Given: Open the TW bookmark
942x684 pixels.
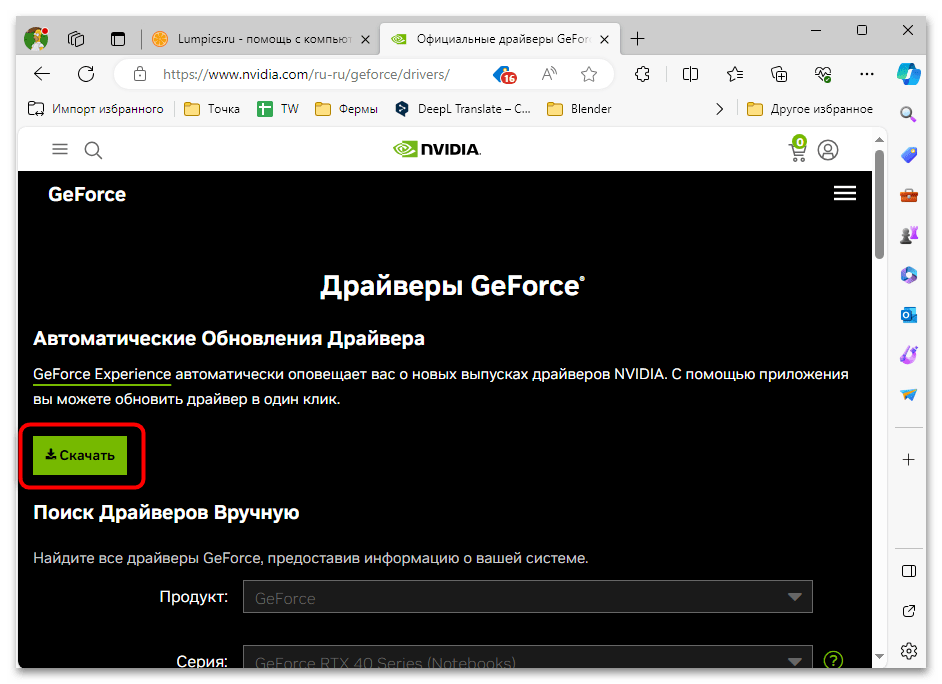Looking at the screenshot, I should click(x=278, y=109).
